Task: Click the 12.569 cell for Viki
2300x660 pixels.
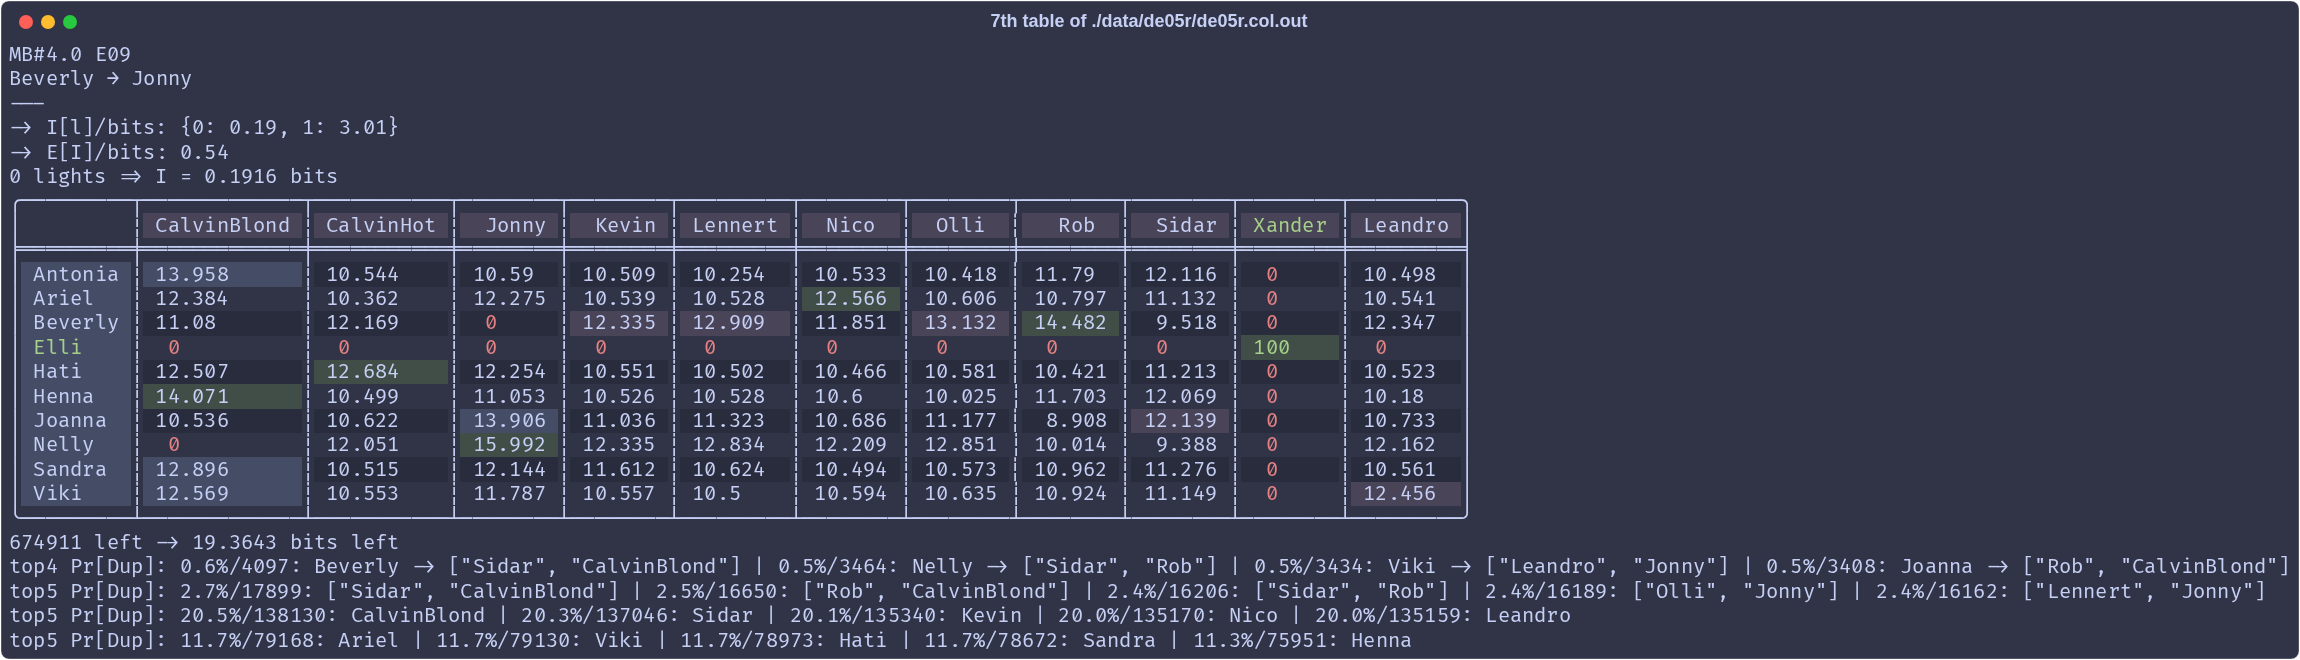Action: [222, 493]
